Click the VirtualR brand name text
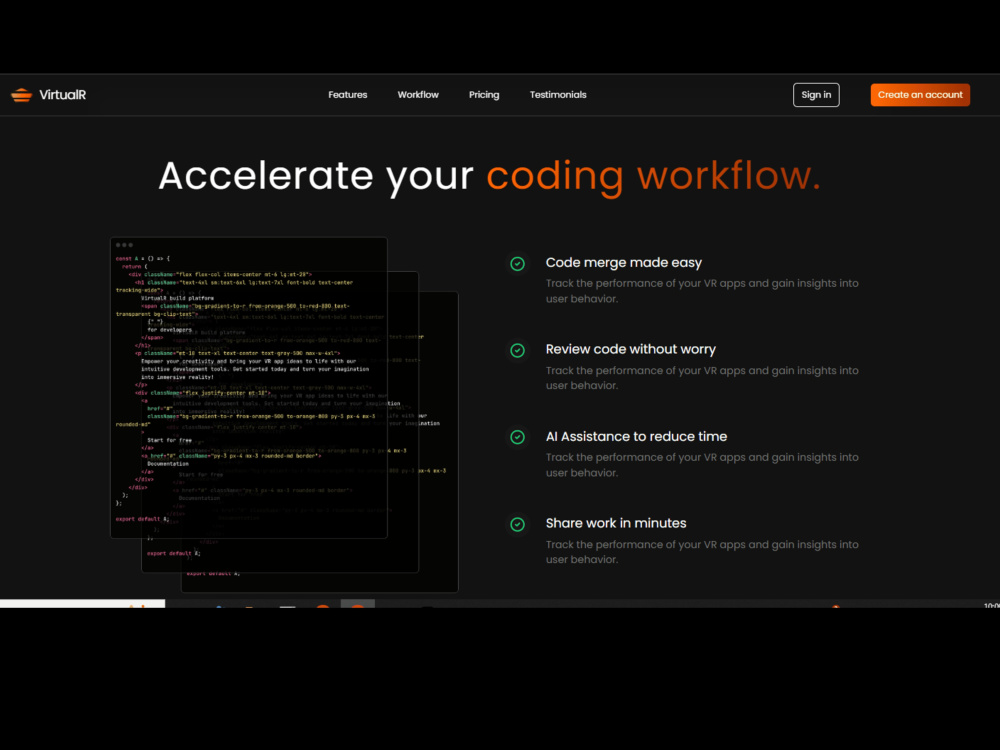1000x750 pixels. pos(62,94)
